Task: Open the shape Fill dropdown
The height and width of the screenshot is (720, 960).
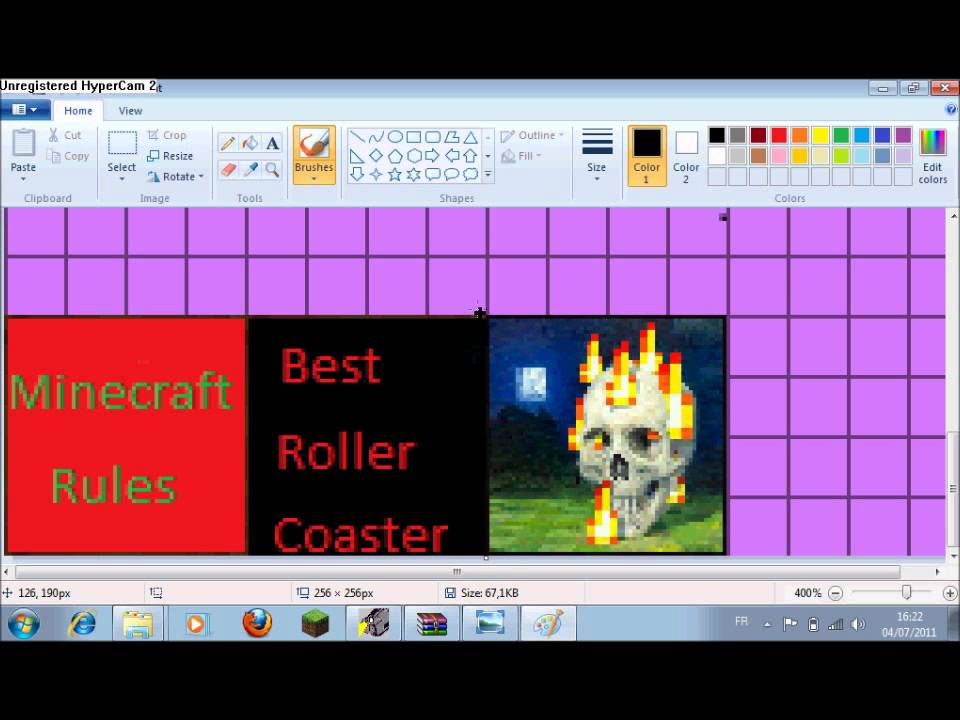Action: tap(521, 156)
